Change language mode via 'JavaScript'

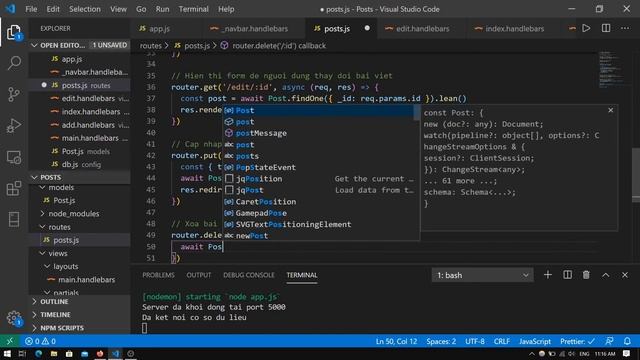pos(535,341)
